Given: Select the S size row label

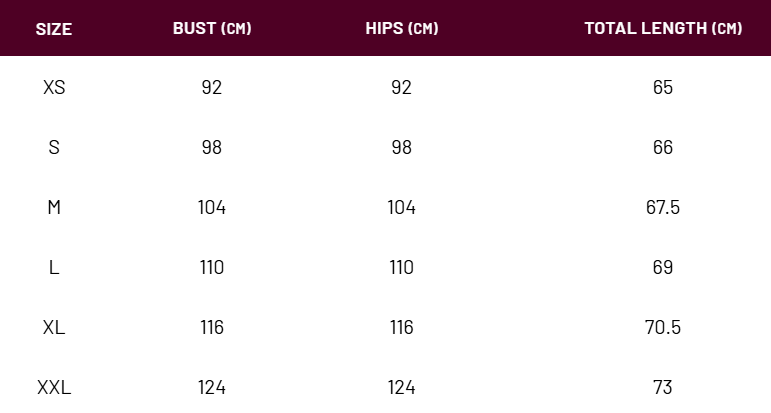Looking at the screenshot, I should point(54,148).
